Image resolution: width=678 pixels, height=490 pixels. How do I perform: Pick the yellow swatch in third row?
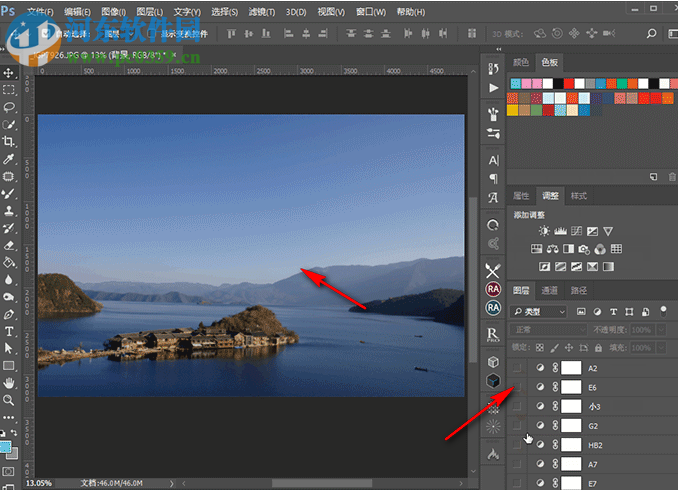(512, 110)
